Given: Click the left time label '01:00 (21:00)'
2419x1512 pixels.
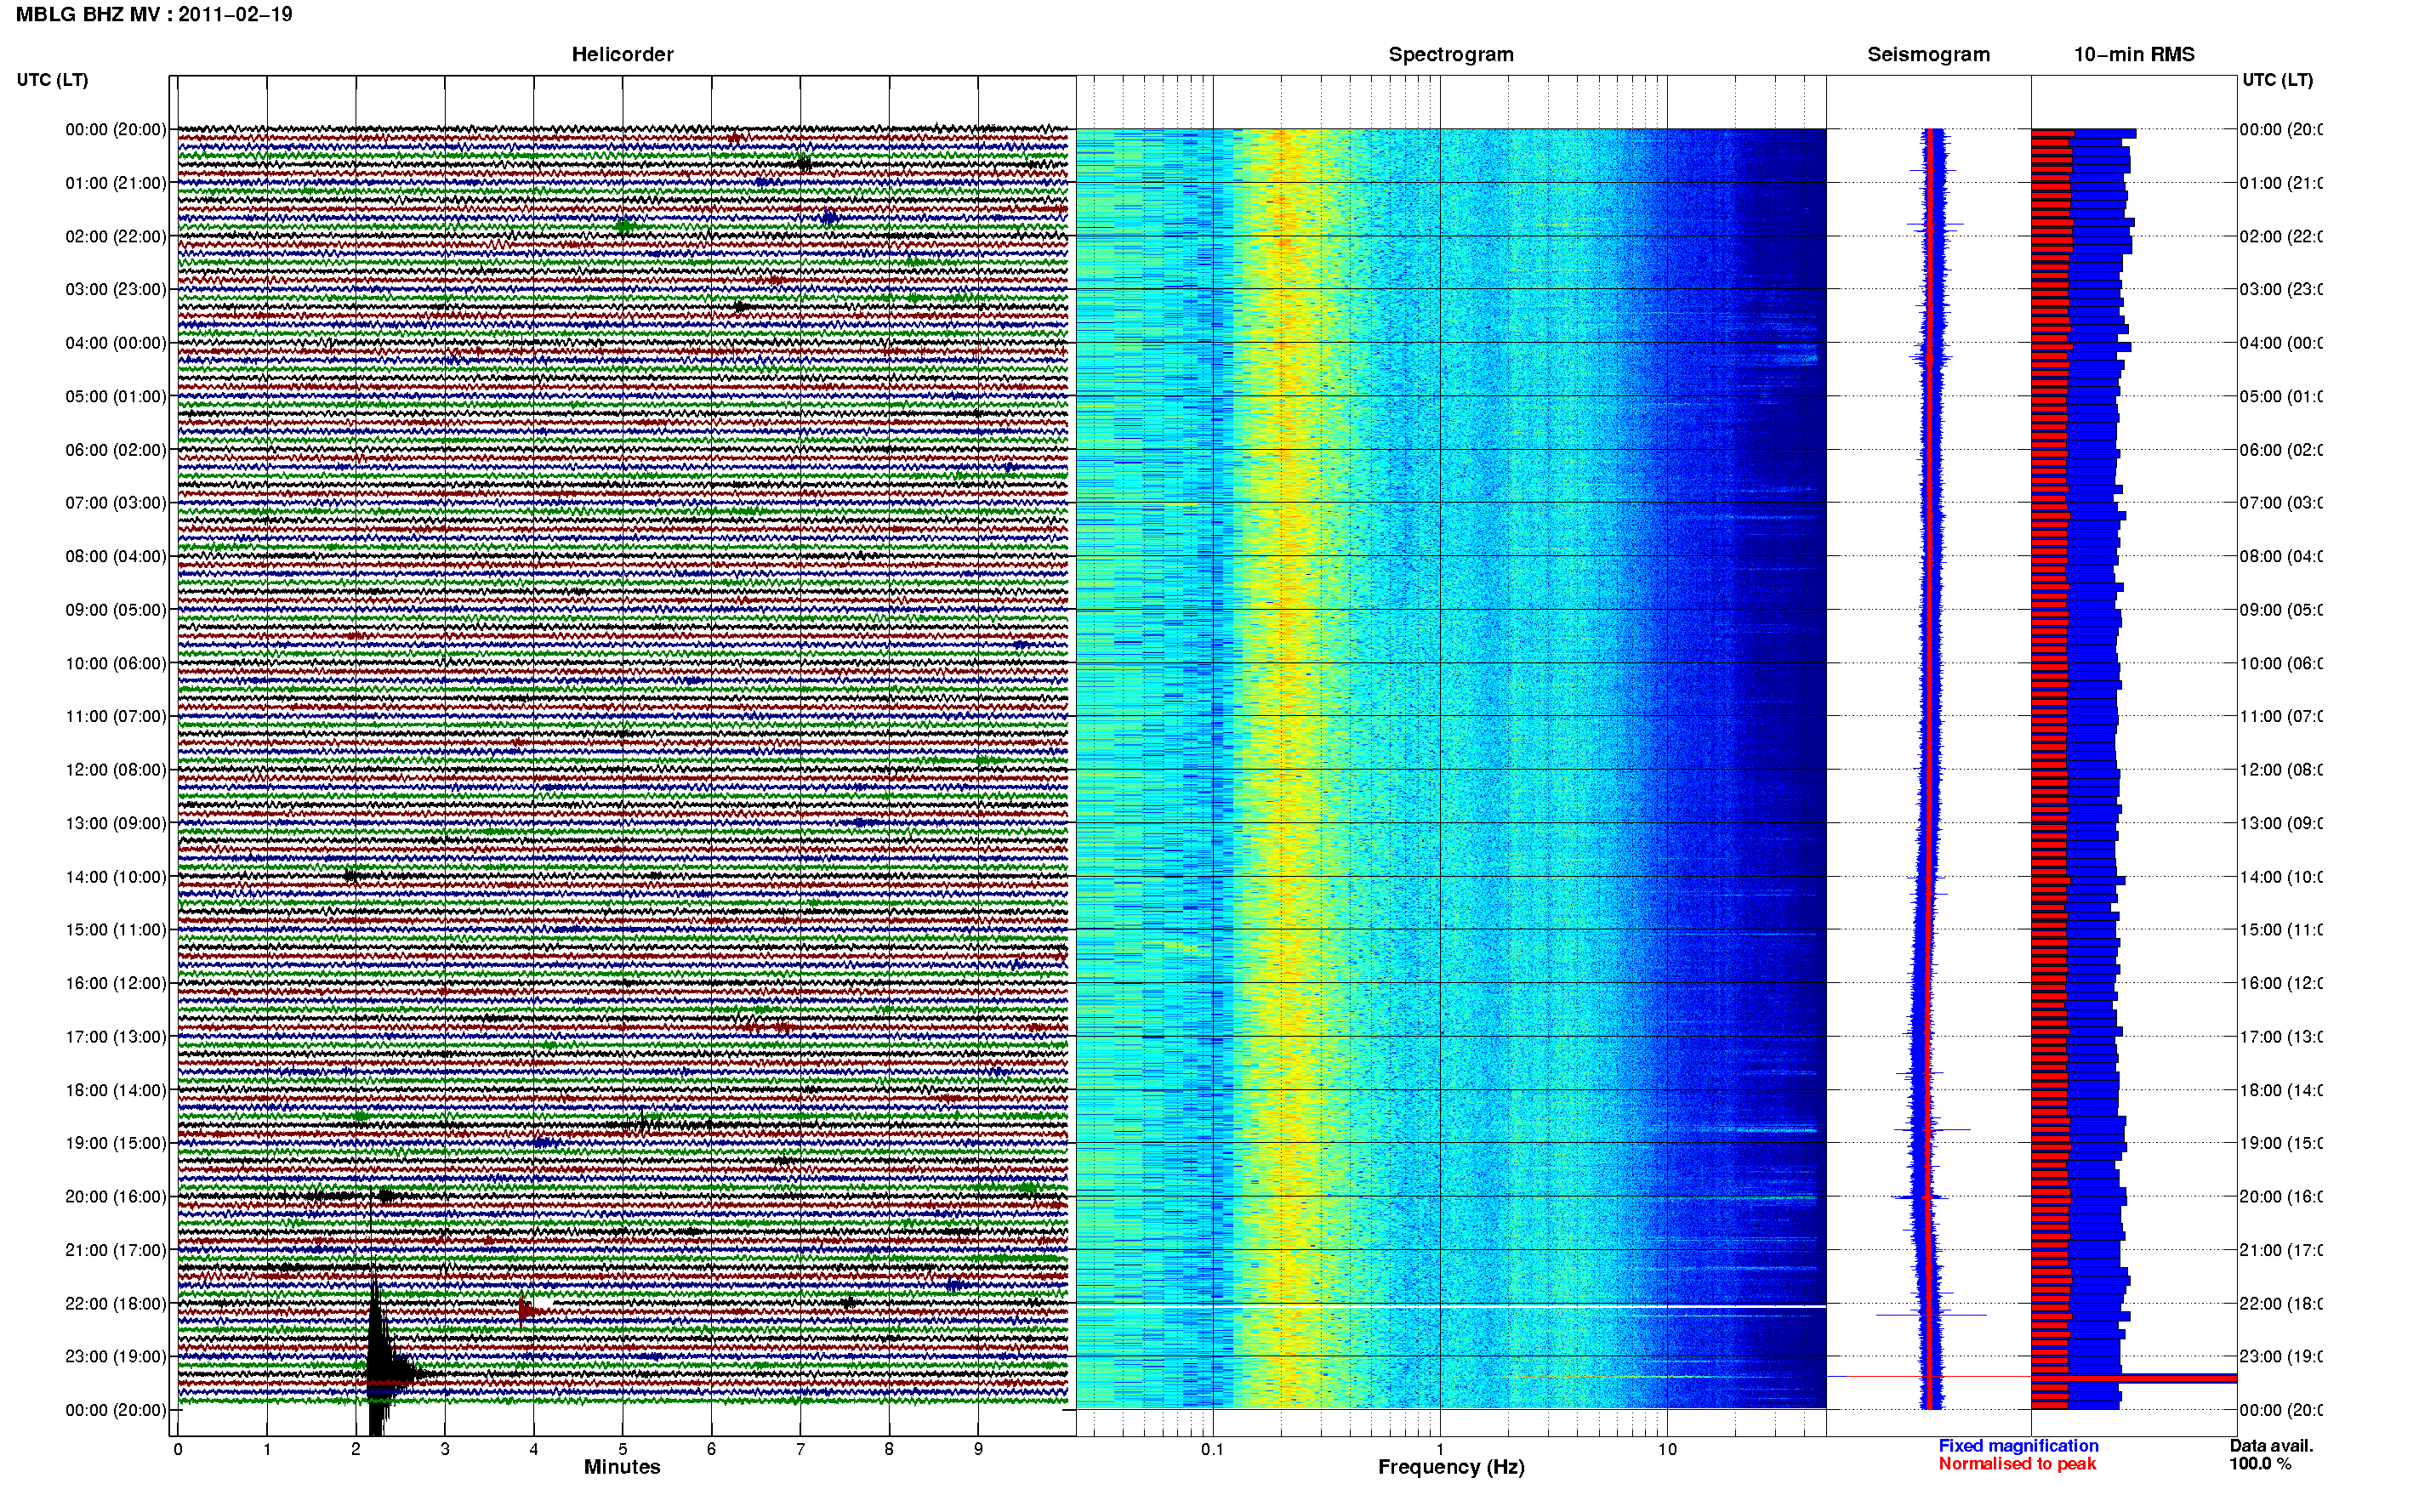Looking at the screenshot, I should pos(116,183).
